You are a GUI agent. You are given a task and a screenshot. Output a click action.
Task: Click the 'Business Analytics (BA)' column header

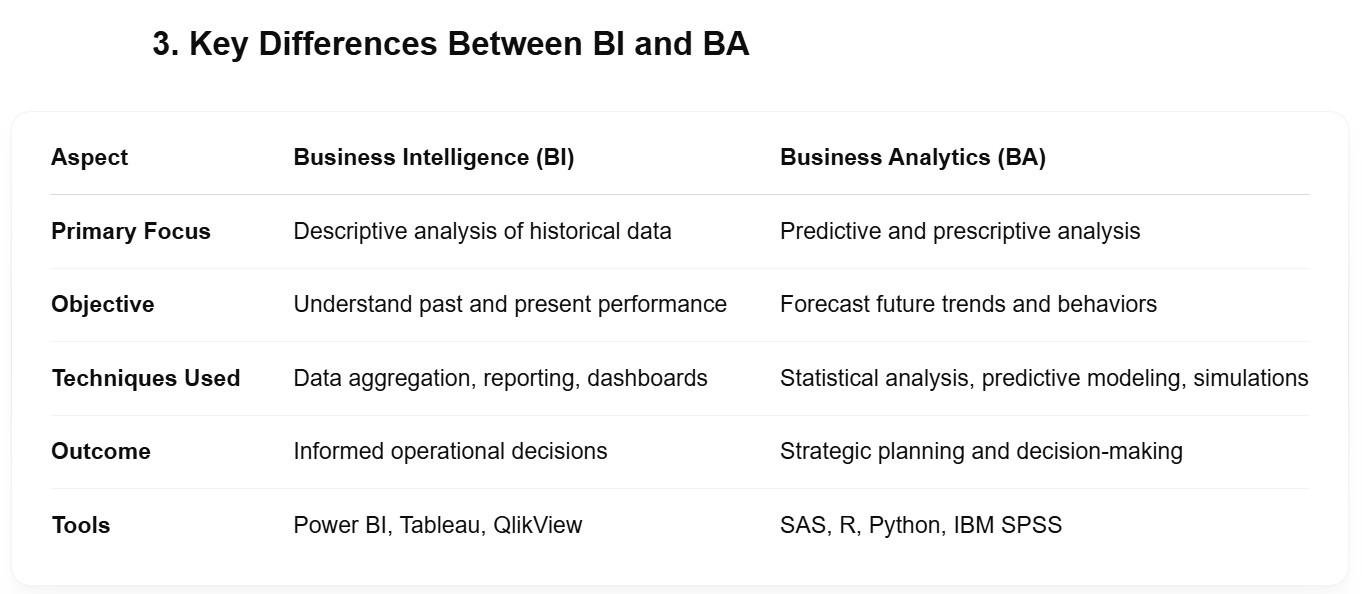click(913, 157)
